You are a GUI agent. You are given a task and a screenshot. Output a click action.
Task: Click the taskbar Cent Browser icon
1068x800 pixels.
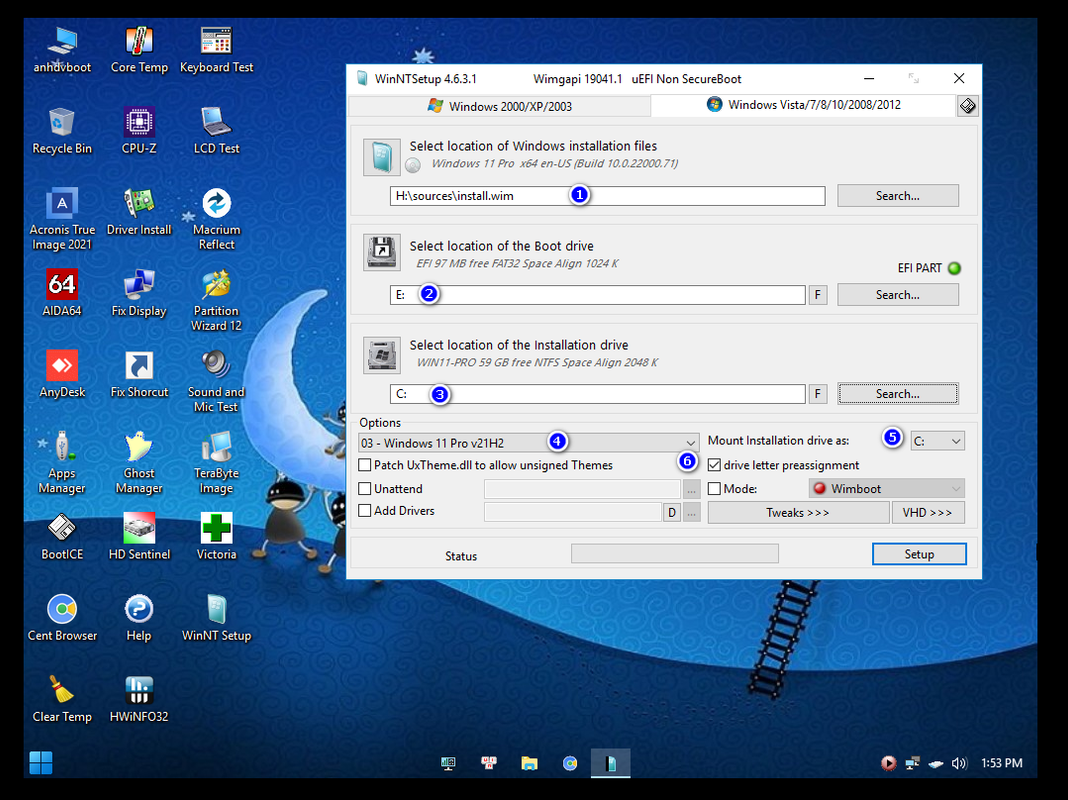tap(570, 763)
